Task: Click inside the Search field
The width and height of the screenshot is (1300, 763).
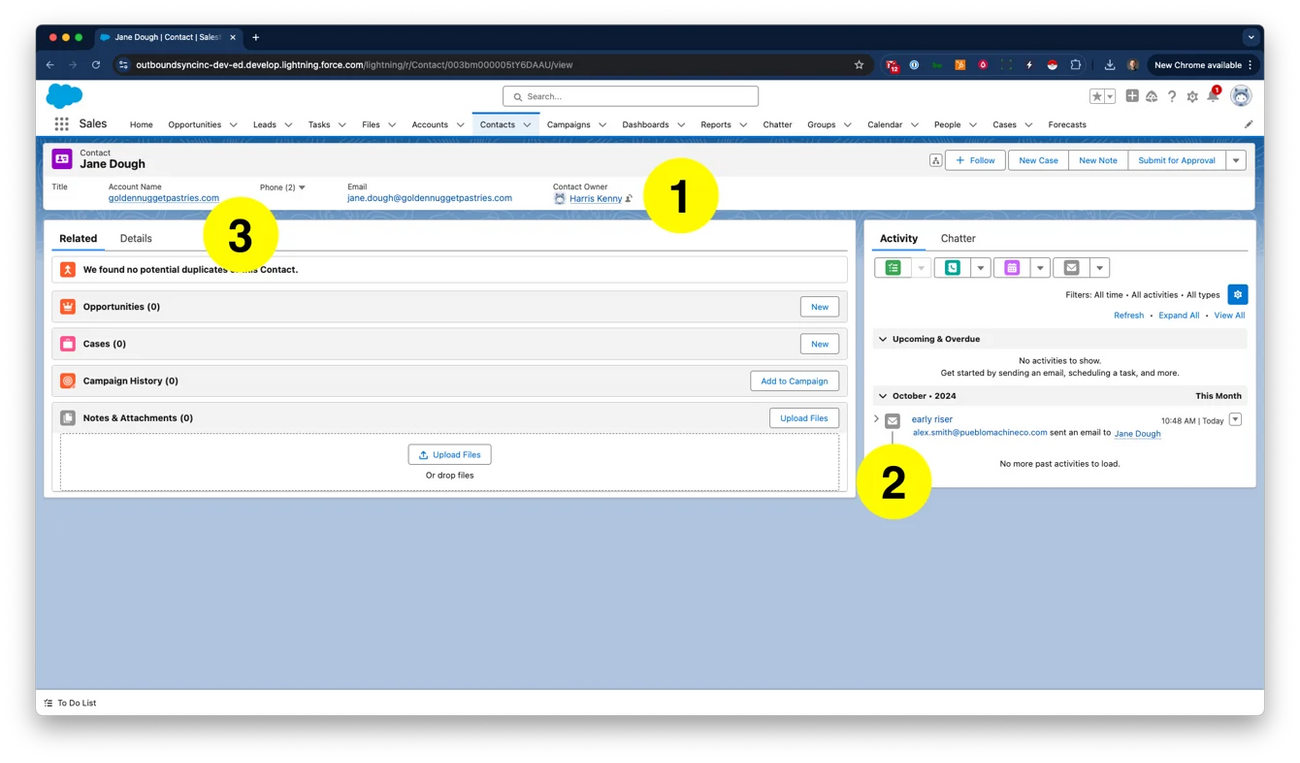Action: pyautogui.click(x=630, y=96)
